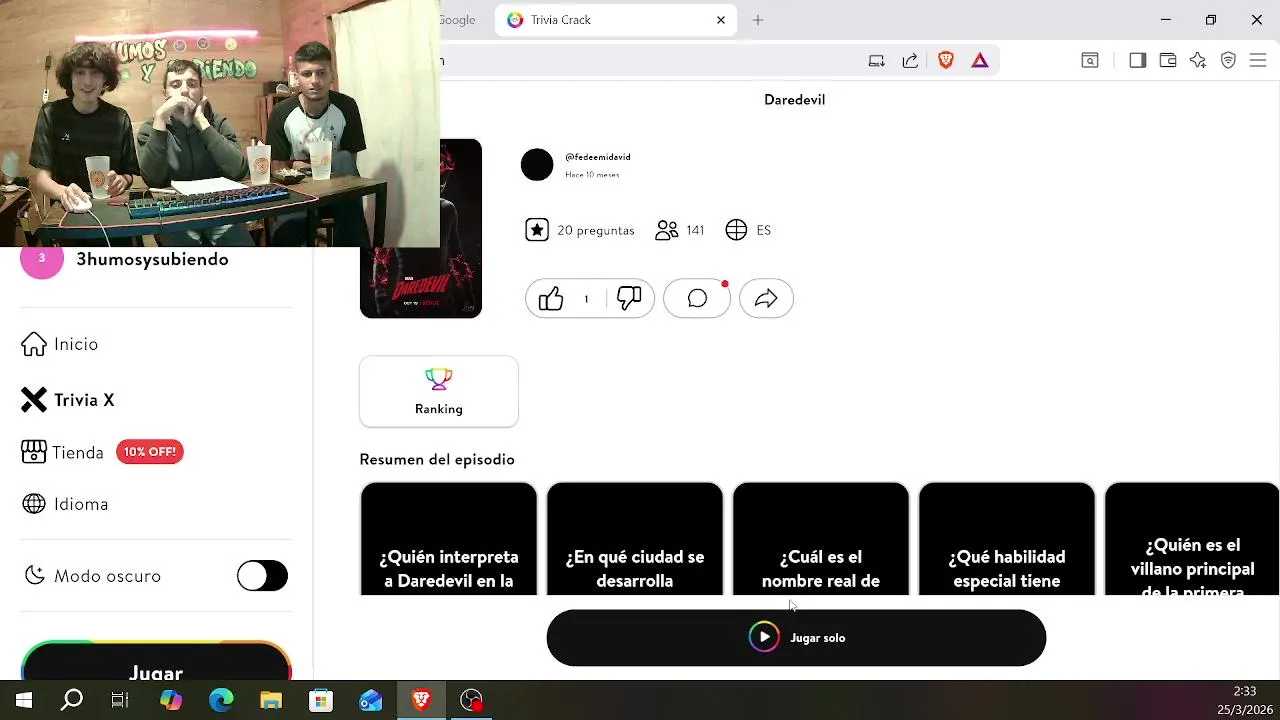Open the '¿En qué ciudad se desarrolla' card
This screenshot has width=1280, height=720.
(635, 539)
